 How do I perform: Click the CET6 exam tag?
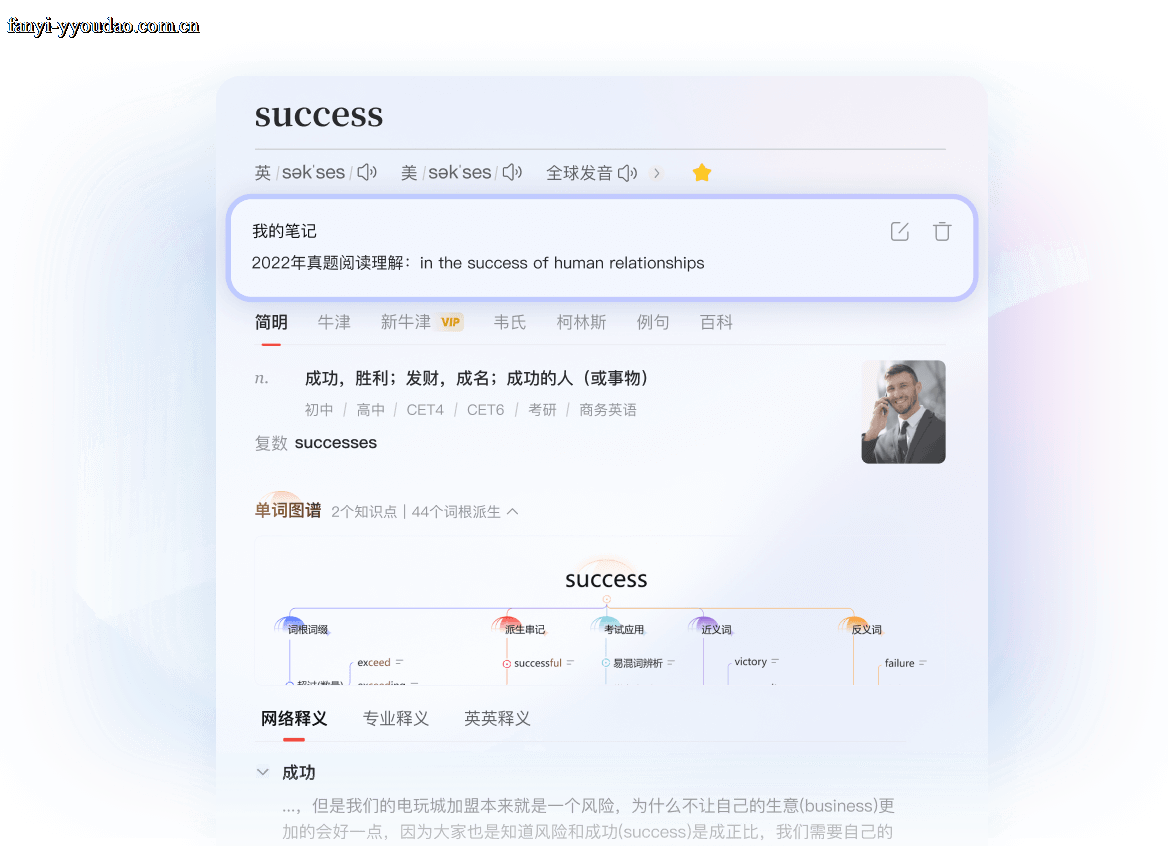pos(486,410)
